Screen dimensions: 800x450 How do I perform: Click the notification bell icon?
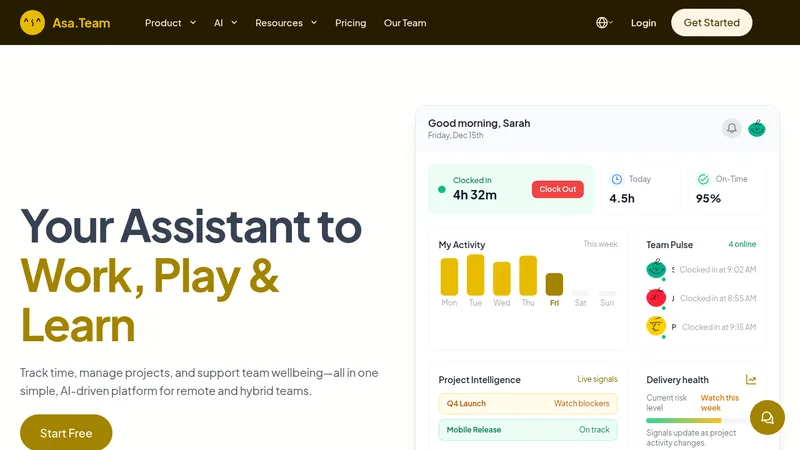[x=732, y=128]
